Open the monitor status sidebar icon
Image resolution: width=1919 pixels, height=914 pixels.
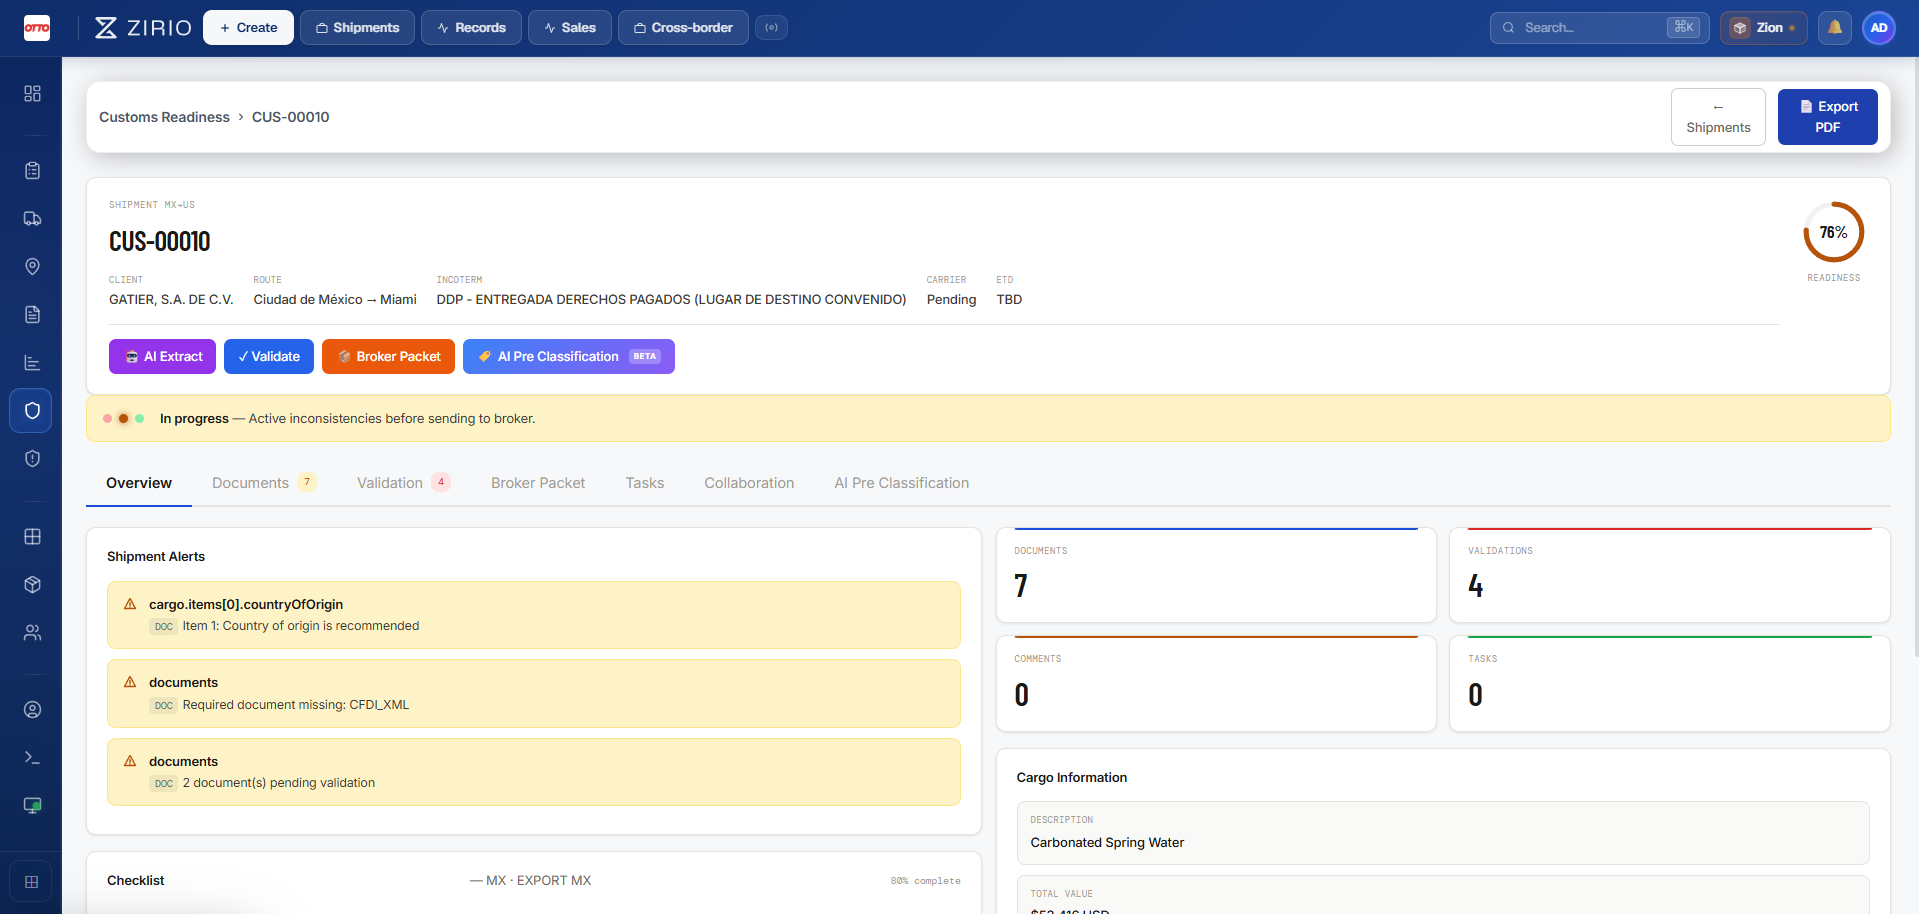click(x=32, y=806)
